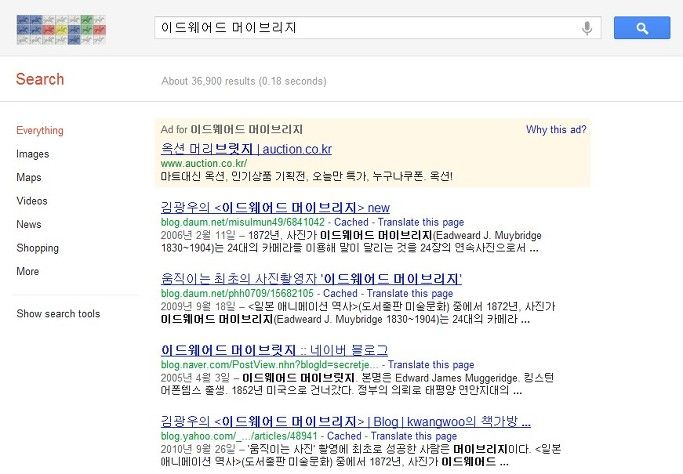Open the auction.co.kr ad title
The height and width of the screenshot is (474, 683).
pos(246,149)
